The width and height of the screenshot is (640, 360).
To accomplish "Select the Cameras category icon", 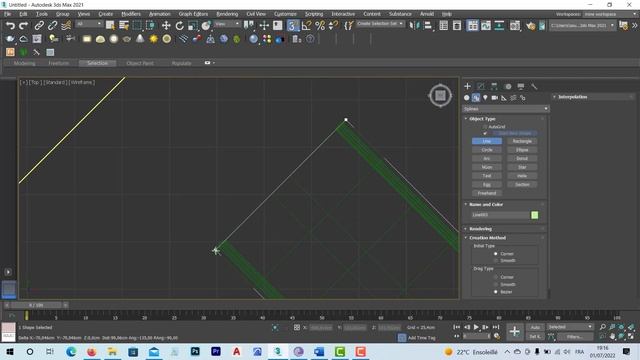I will click(x=495, y=98).
